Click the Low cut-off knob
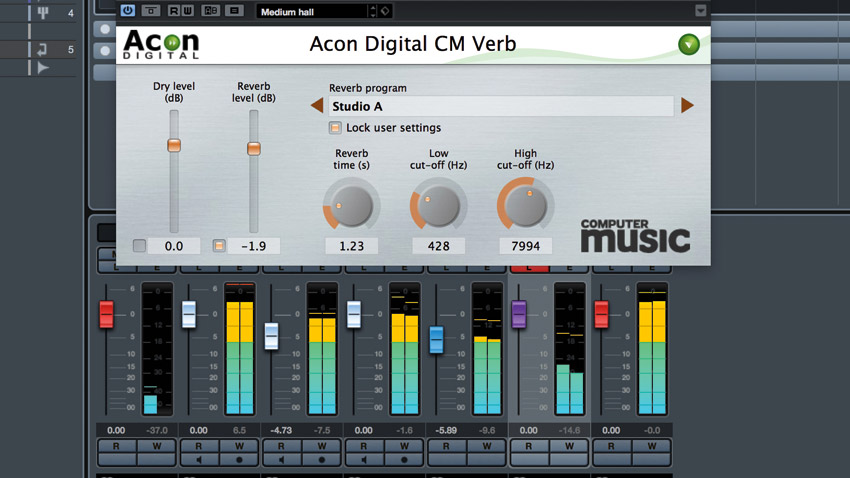Image resolution: width=850 pixels, height=478 pixels. (438, 206)
